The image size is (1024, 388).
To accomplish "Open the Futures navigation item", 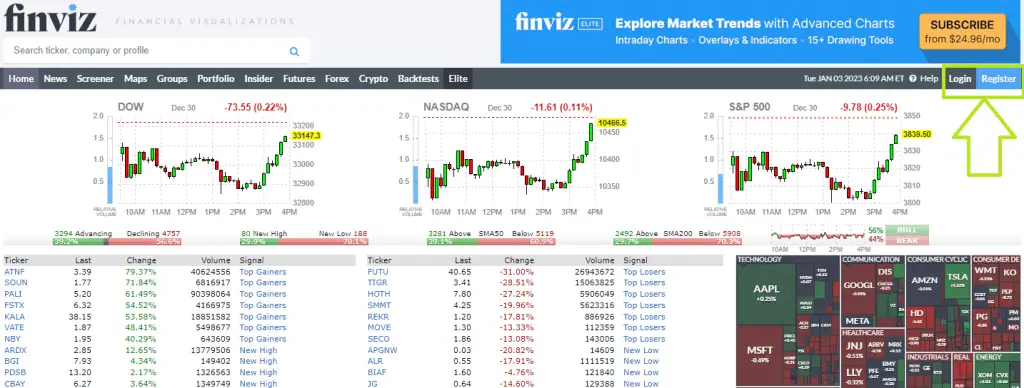I will (299, 78).
